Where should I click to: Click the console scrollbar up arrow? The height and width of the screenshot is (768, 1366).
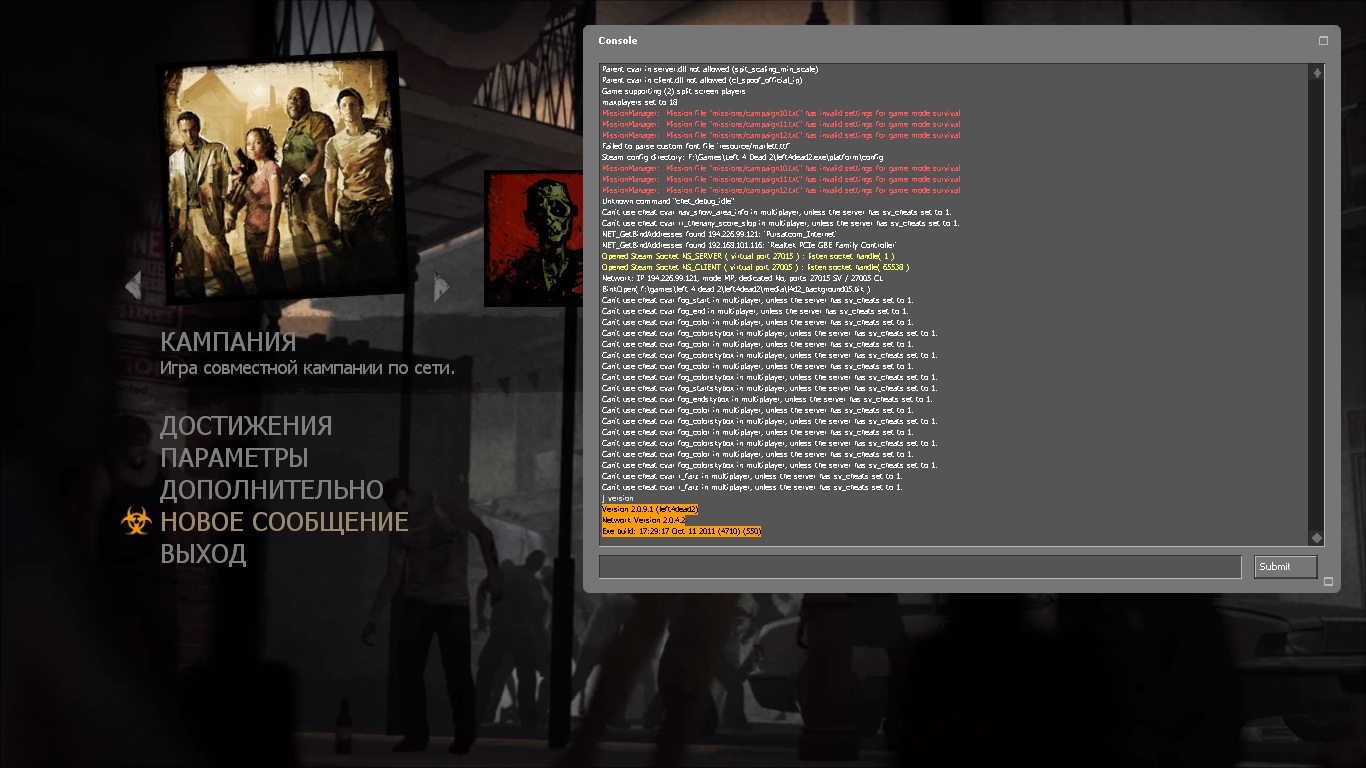(1317, 73)
